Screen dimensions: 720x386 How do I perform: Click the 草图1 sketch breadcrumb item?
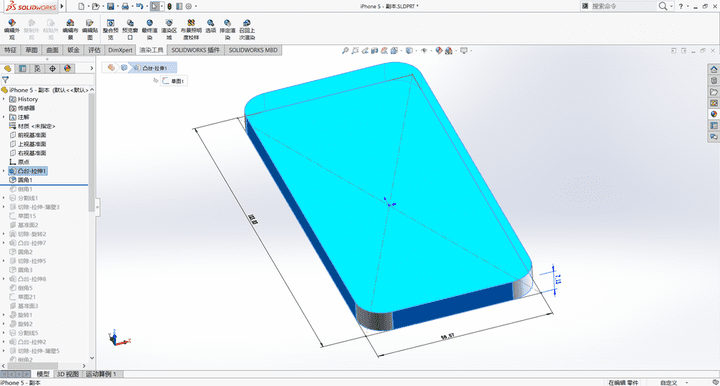[174, 81]
